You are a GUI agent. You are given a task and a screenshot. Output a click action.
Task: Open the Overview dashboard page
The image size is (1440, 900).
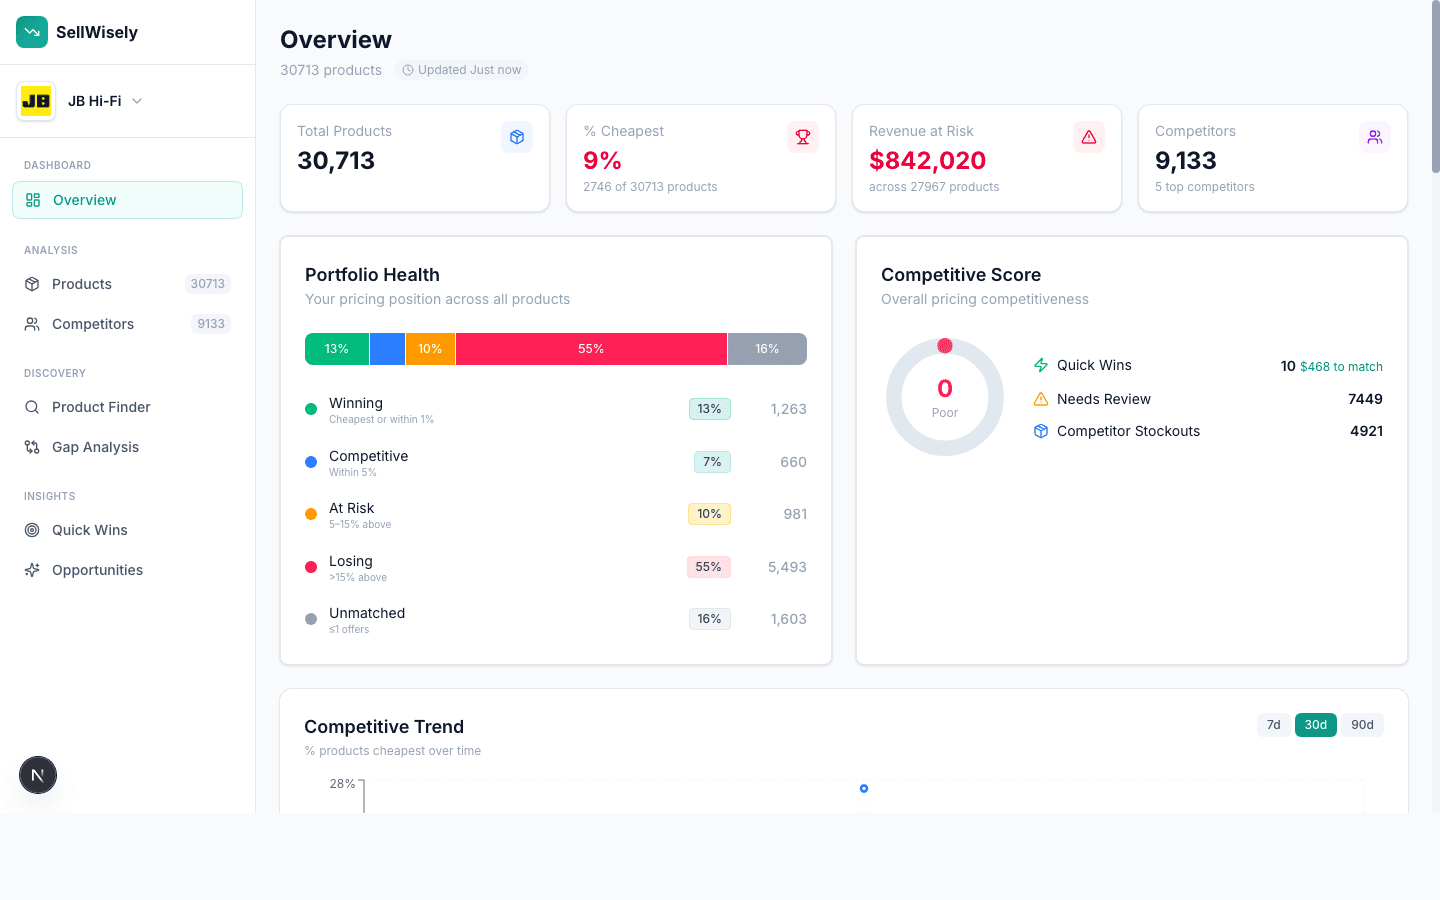coord(127,200)
